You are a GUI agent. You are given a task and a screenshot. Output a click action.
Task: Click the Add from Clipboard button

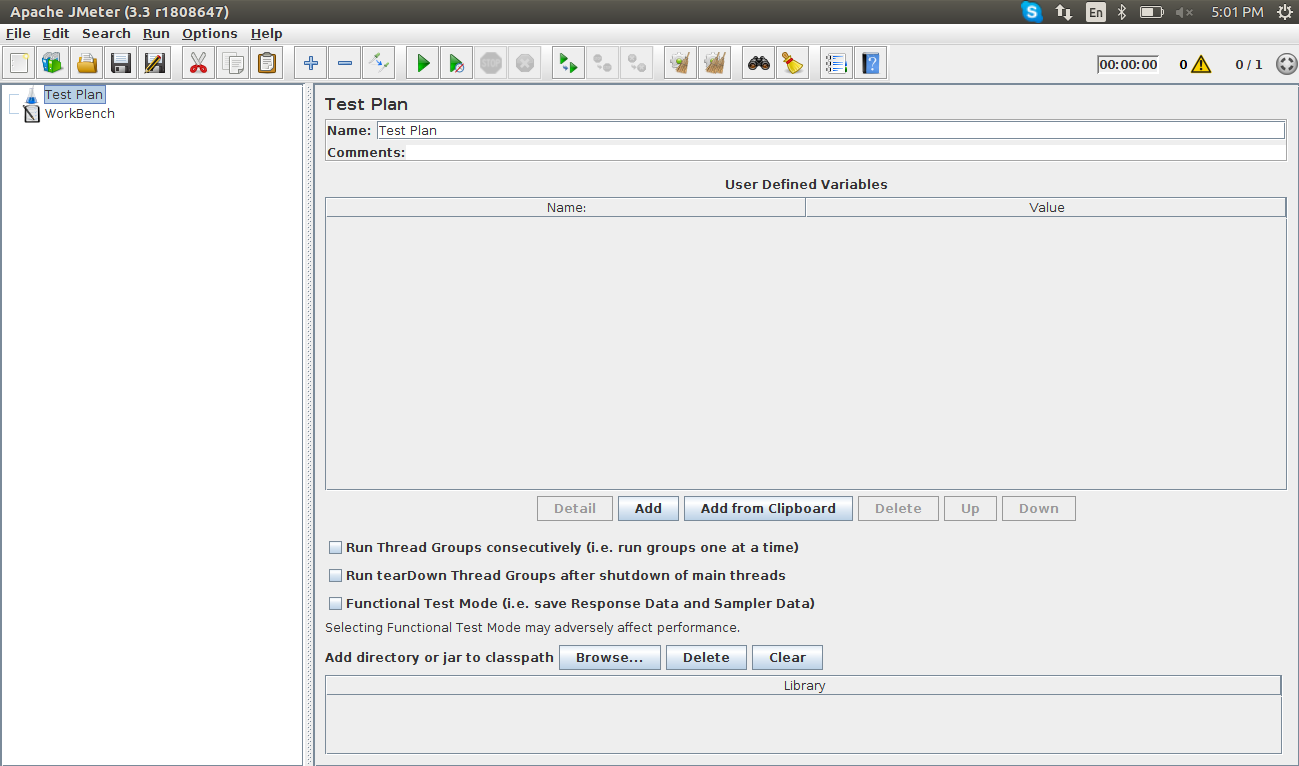tap(768, 508)
